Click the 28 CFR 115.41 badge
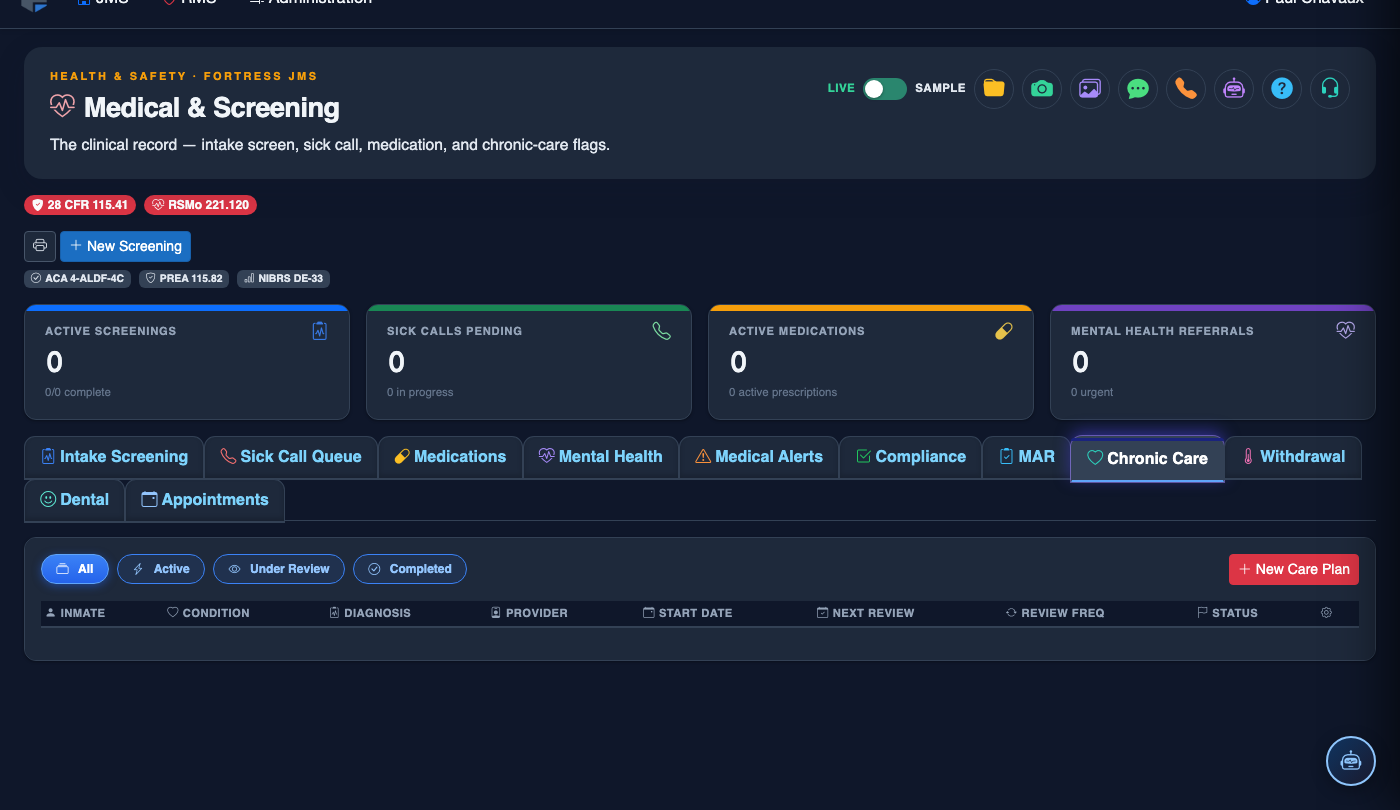 coord(80,205)
